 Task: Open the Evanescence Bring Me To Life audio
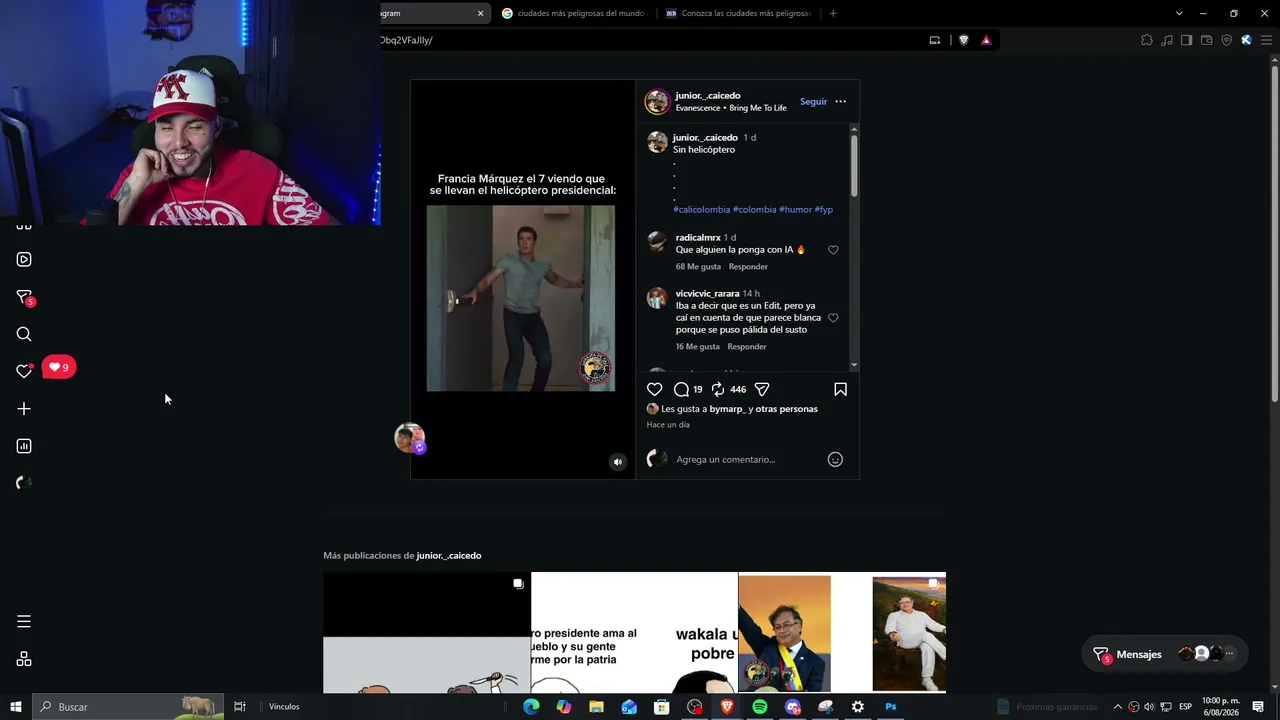(731, 108)
